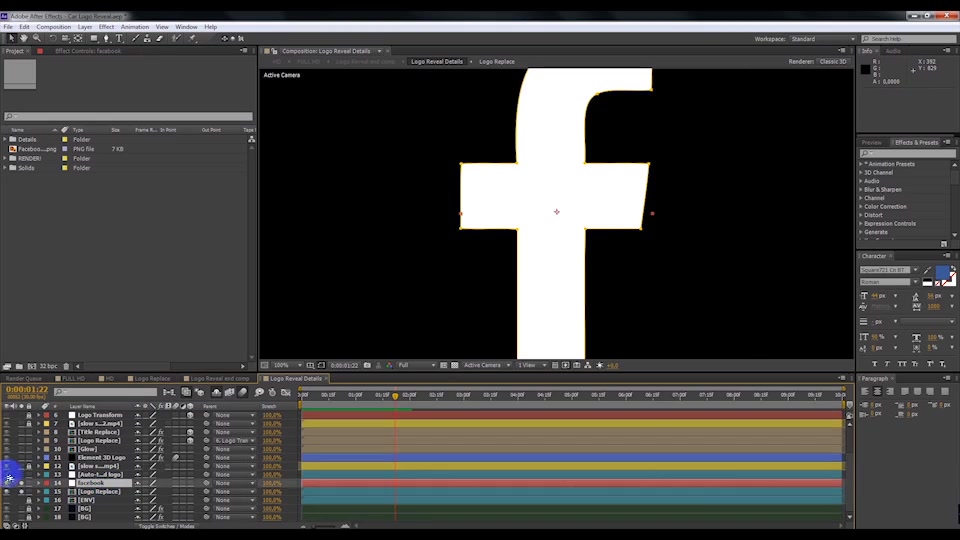Switch to Render Queue tab
This screenshot has height=540, width=960.
[24, 379]
